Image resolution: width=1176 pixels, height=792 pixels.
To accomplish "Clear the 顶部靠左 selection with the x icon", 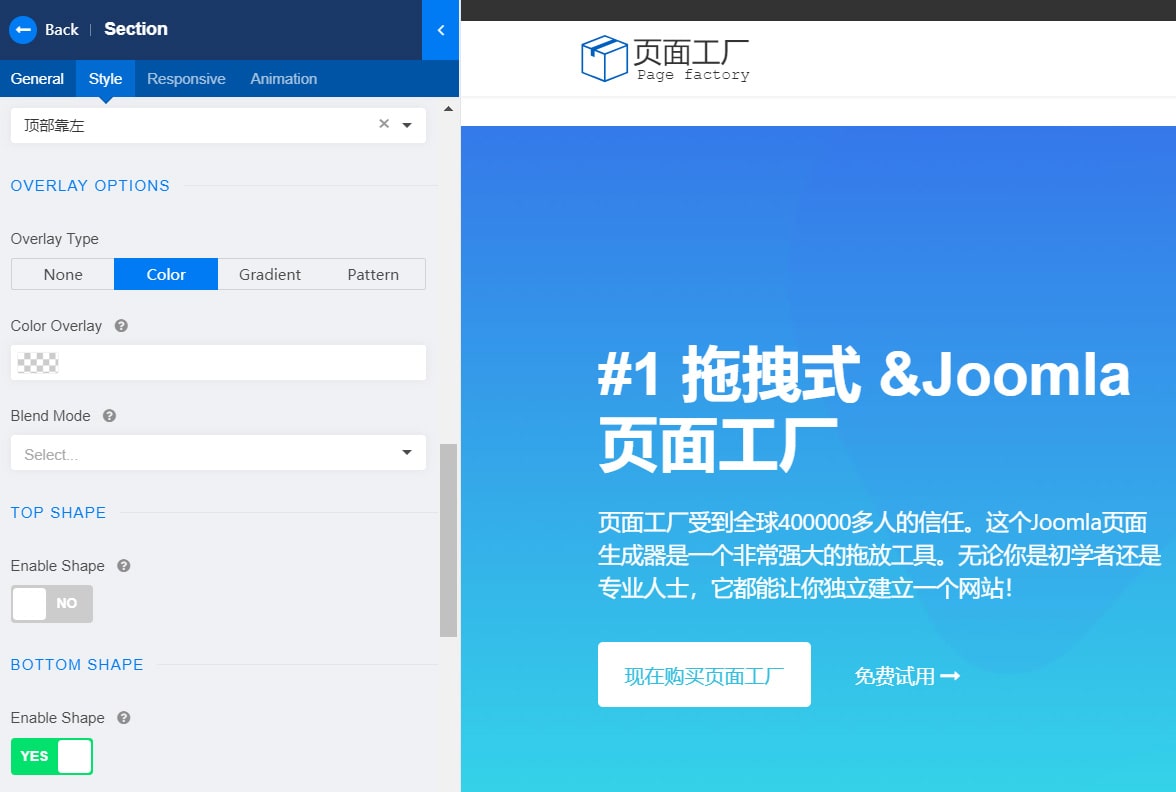I will click(x=384, y=124).
